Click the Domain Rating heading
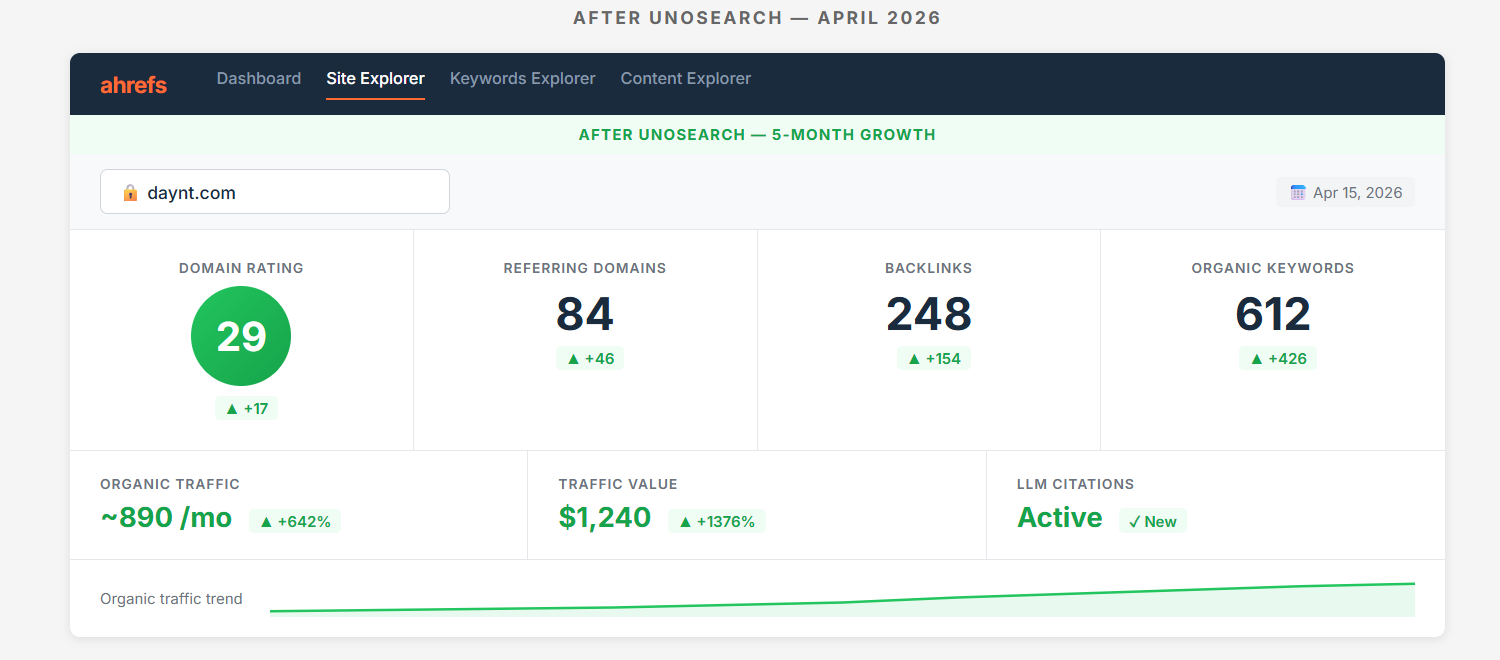This screenshot has width=1500, height=660. [x=241, y=268]
